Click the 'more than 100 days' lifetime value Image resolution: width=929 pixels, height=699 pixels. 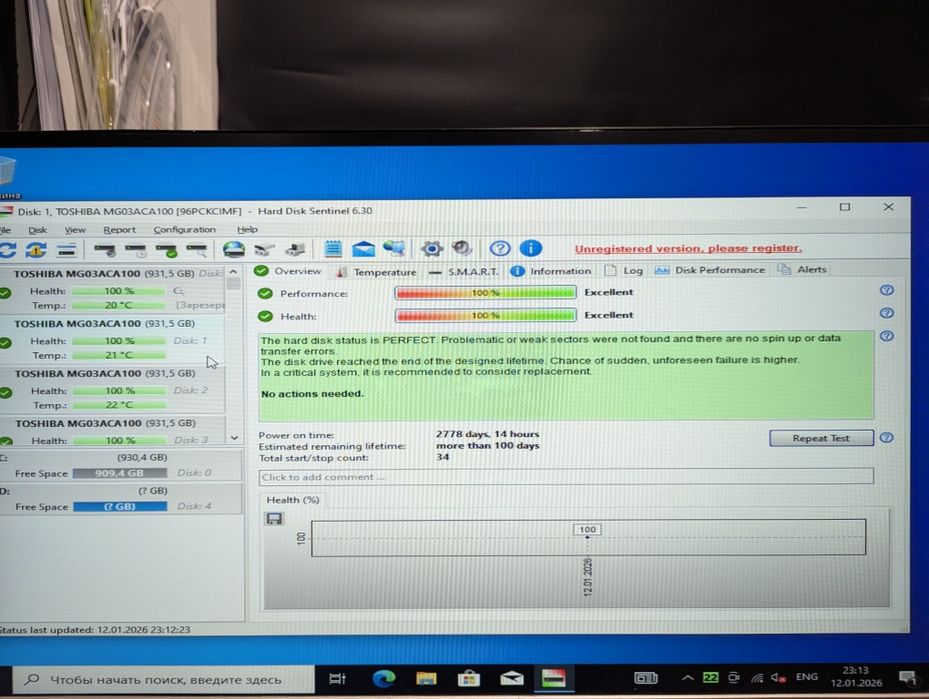(x=488, y=445)
